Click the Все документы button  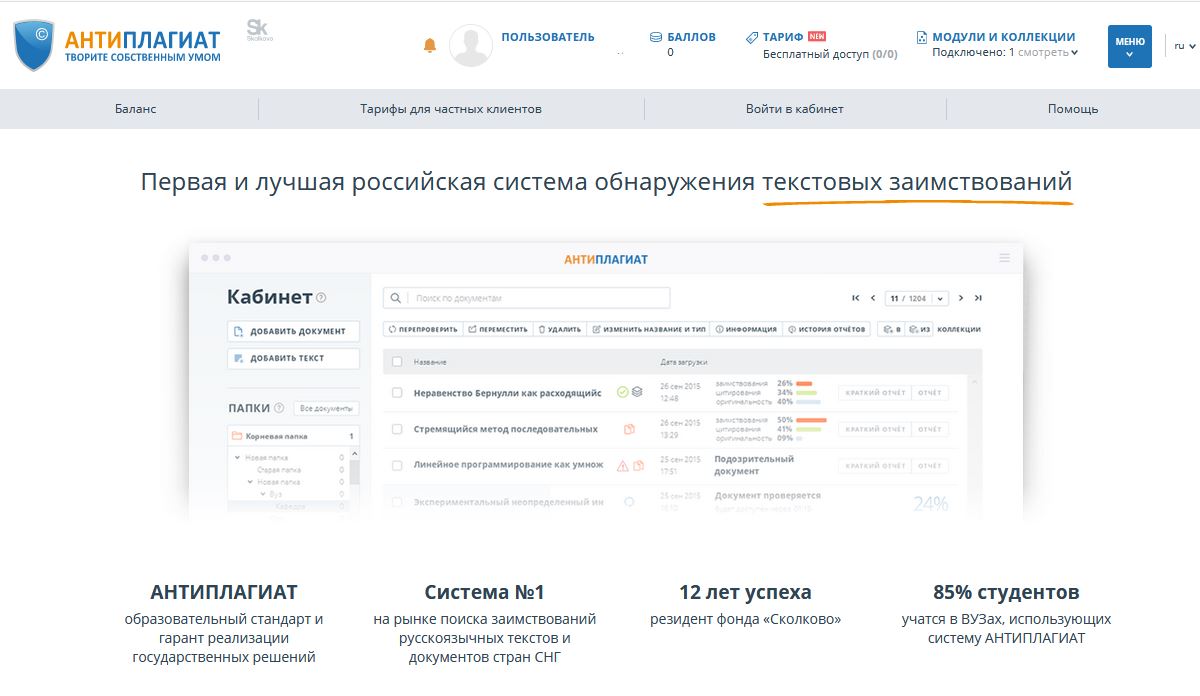pyautogui.click(x=326, y=408)
